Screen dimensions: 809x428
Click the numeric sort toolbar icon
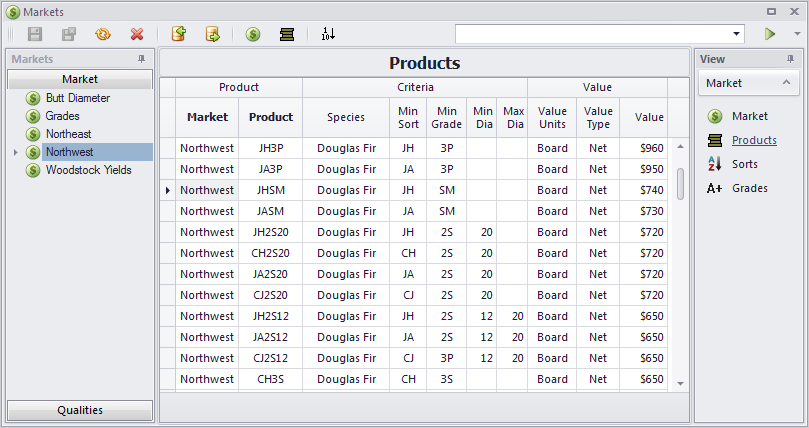(x=328, y=34)
